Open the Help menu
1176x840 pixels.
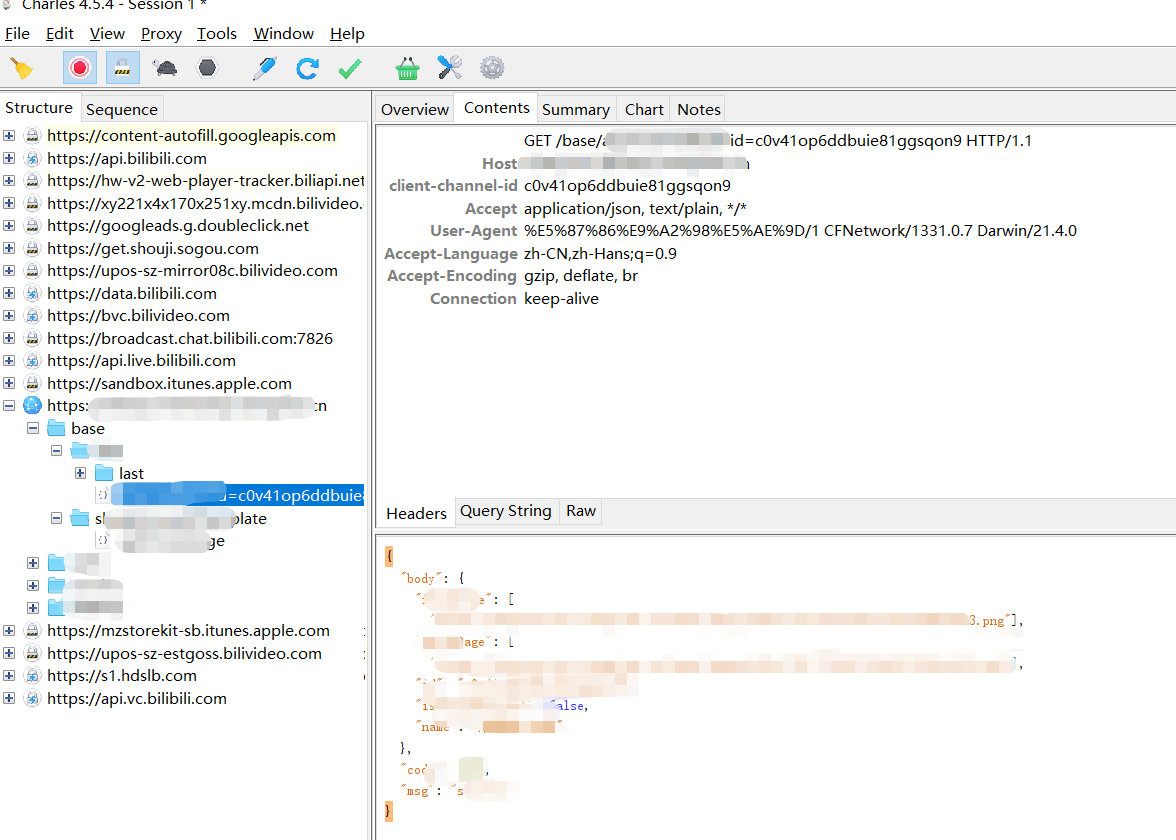(x=347, y=34)
